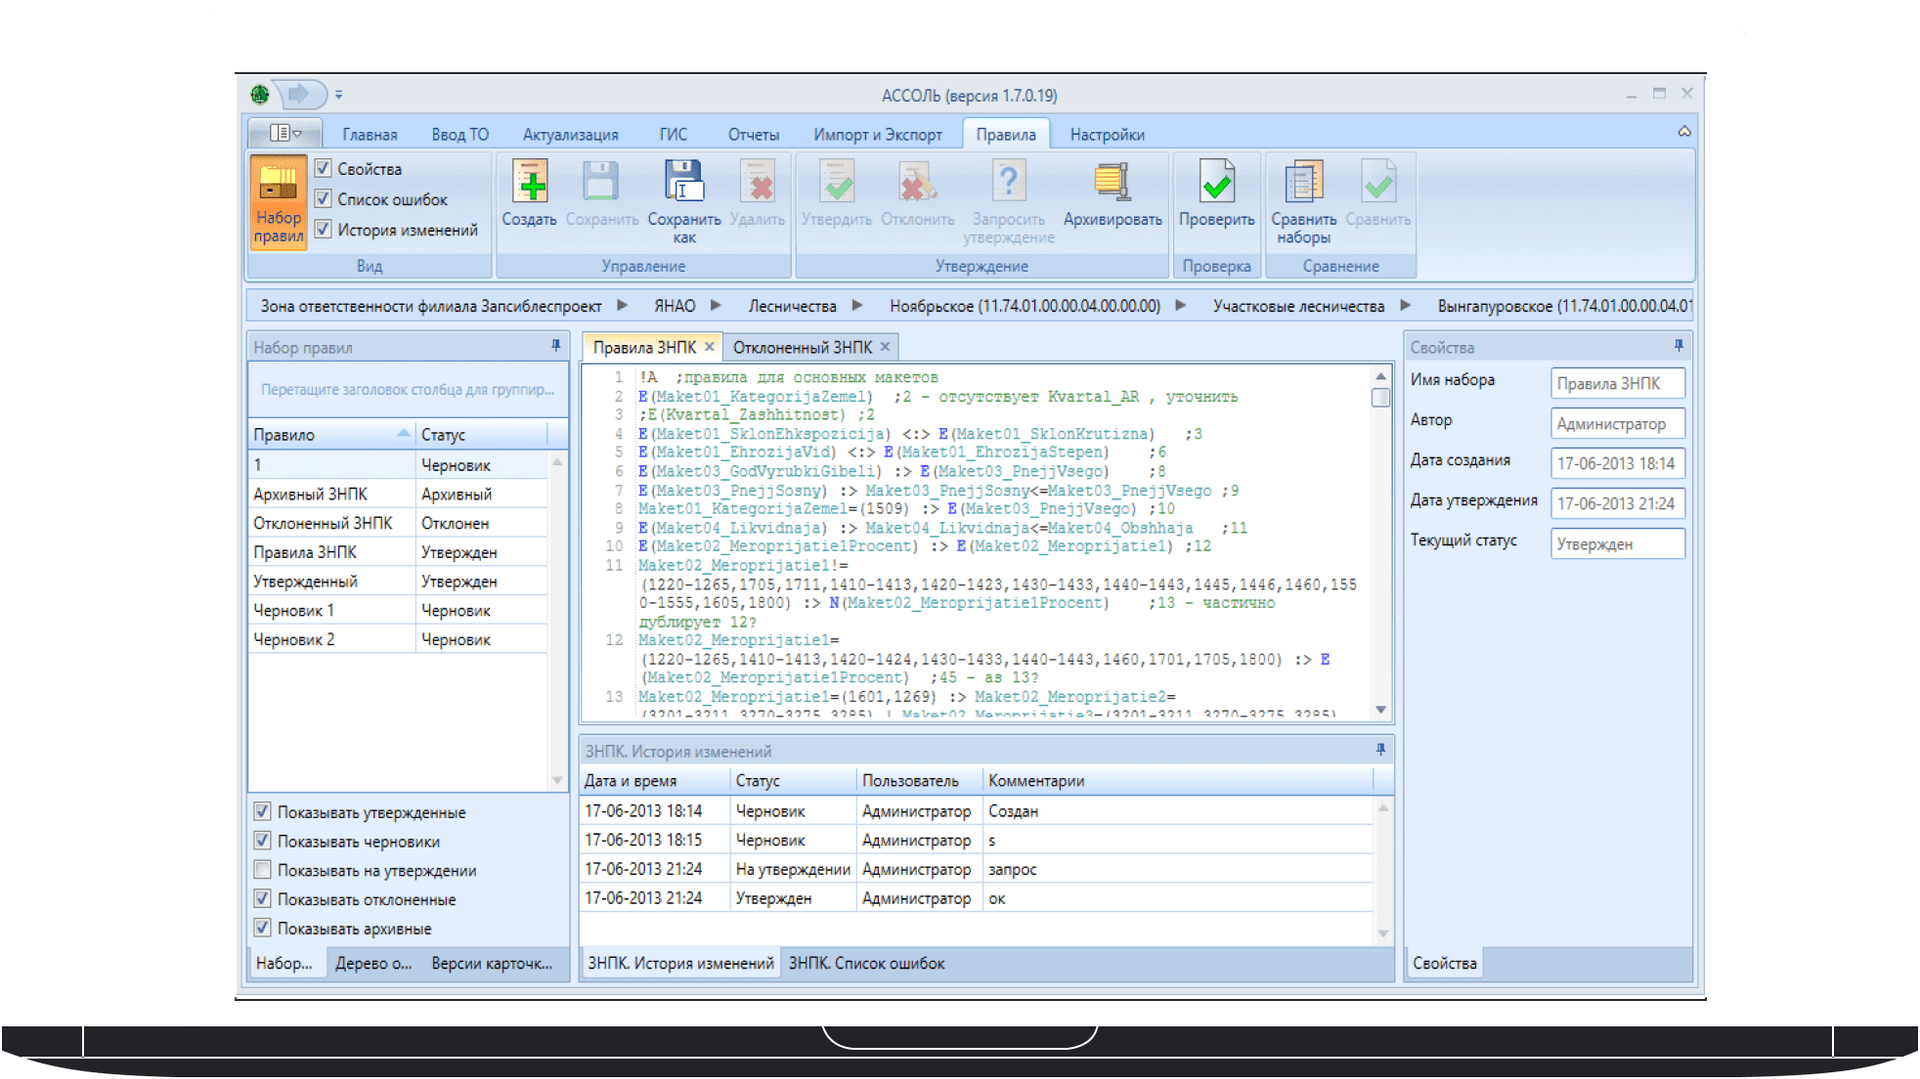Select Черновик 2 rule row
The image size is (1920, 1079).
point(398,639)
